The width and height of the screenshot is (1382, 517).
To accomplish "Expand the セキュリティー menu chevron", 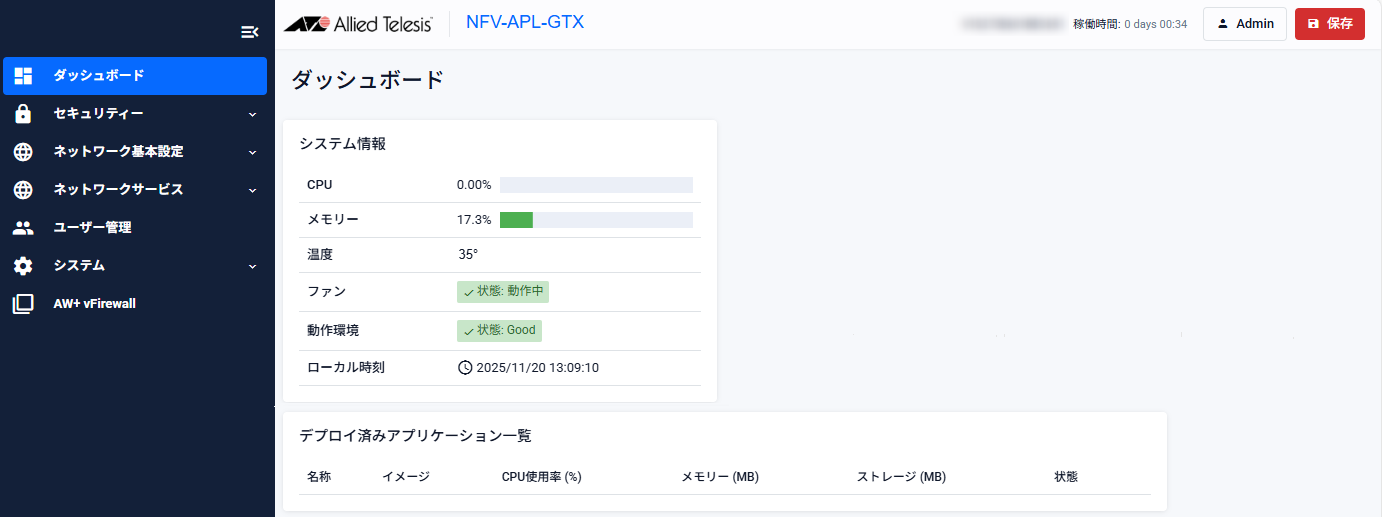I will (253, 114).
